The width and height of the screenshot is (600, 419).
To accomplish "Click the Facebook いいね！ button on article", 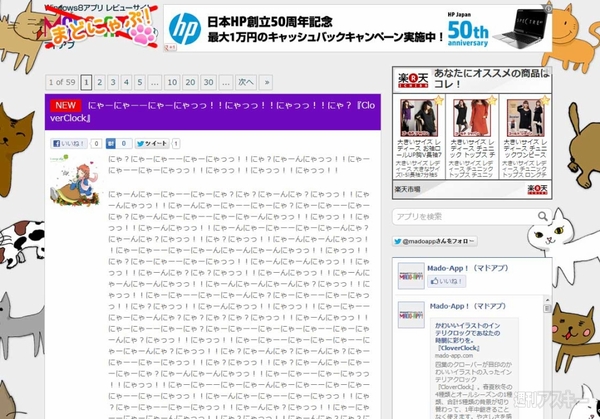I will (69, 143).
